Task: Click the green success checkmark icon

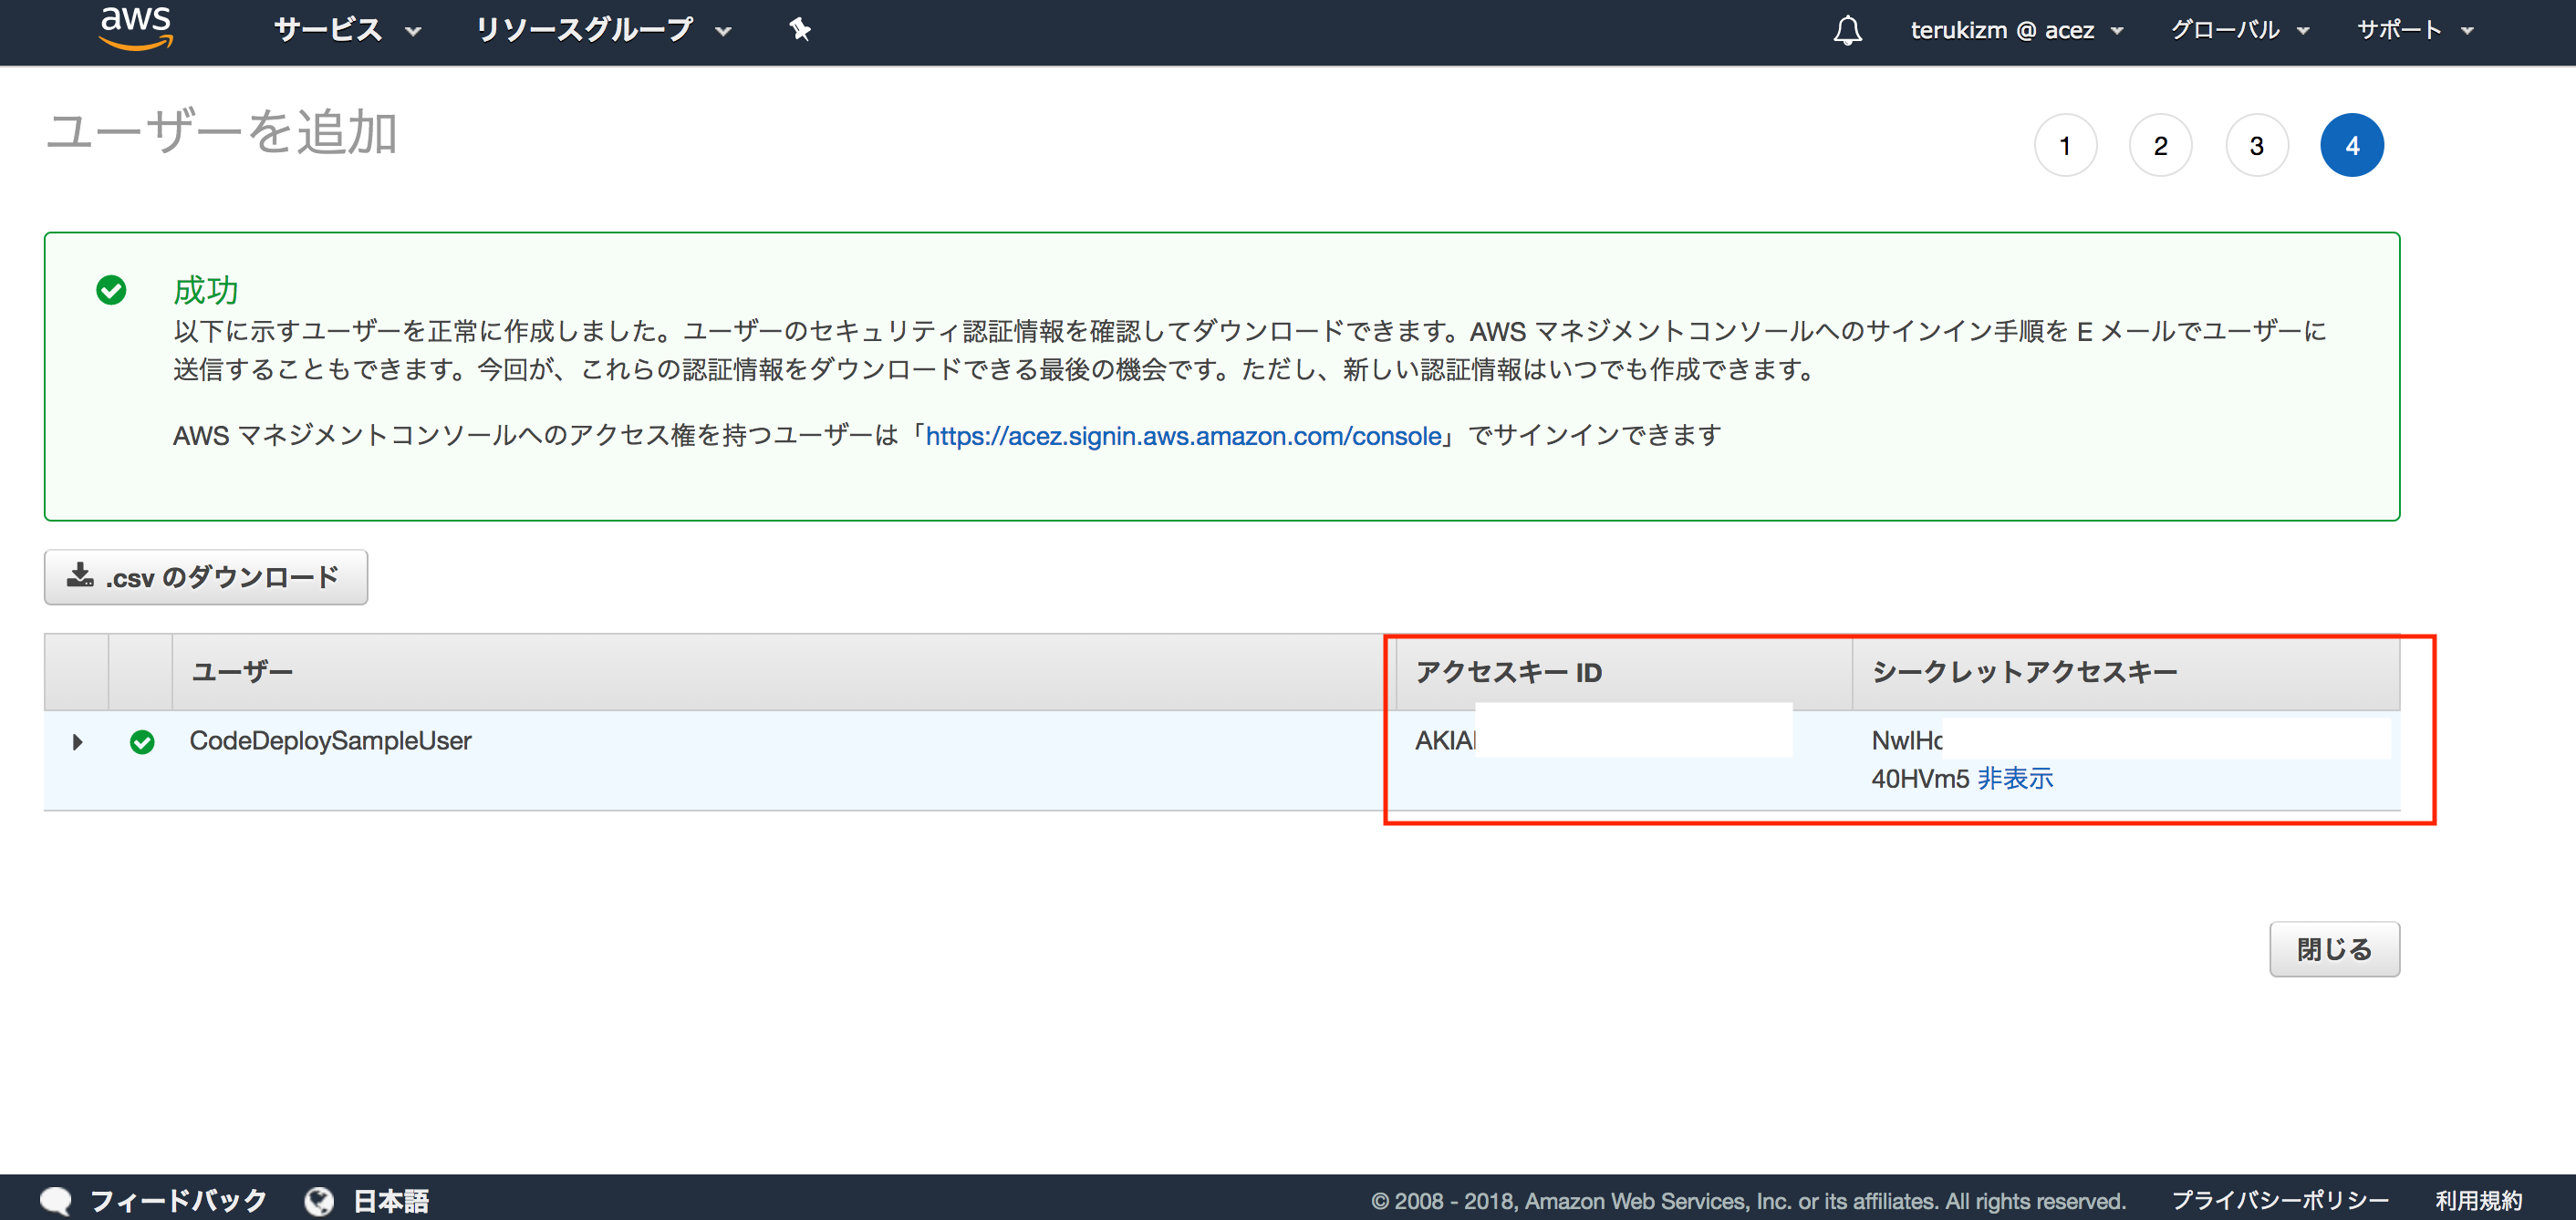Action: click(x=112, y=289)
